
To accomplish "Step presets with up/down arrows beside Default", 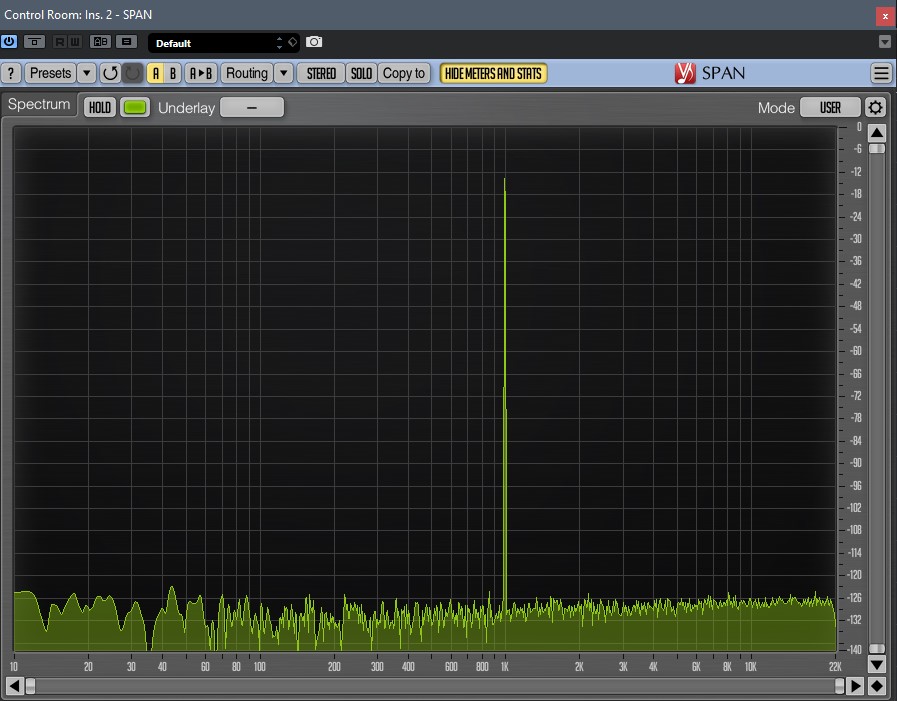I will pos(279,43).
